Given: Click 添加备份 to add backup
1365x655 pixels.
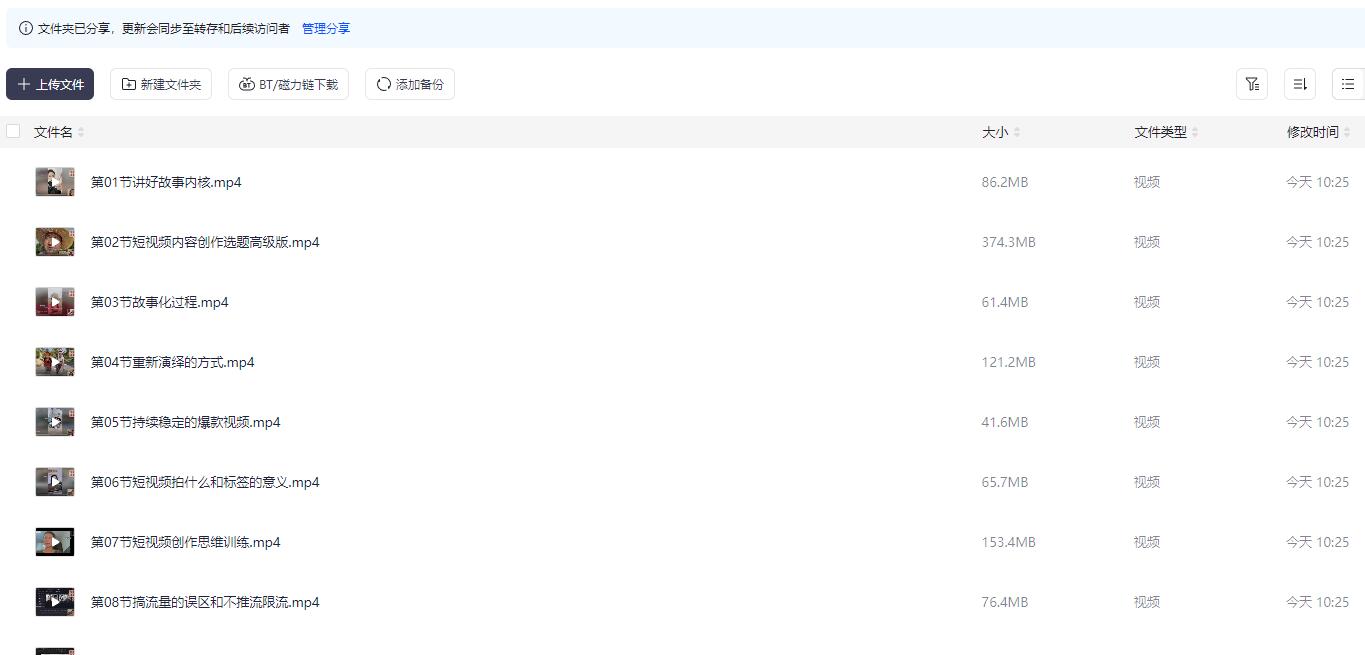Looking at the screenshot, I should tap(410, 85).
